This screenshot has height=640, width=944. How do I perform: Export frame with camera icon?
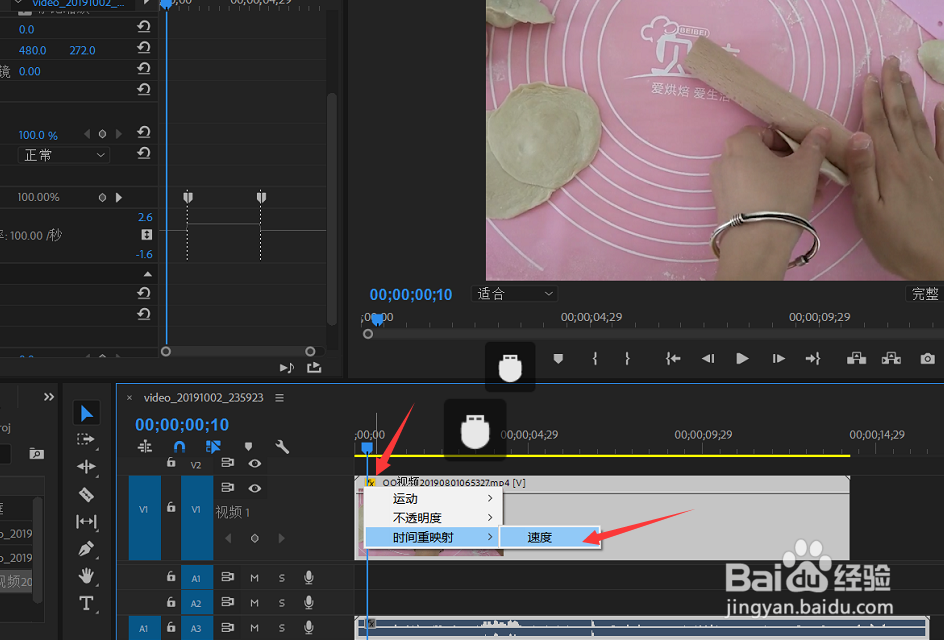(x=928, y=359)
